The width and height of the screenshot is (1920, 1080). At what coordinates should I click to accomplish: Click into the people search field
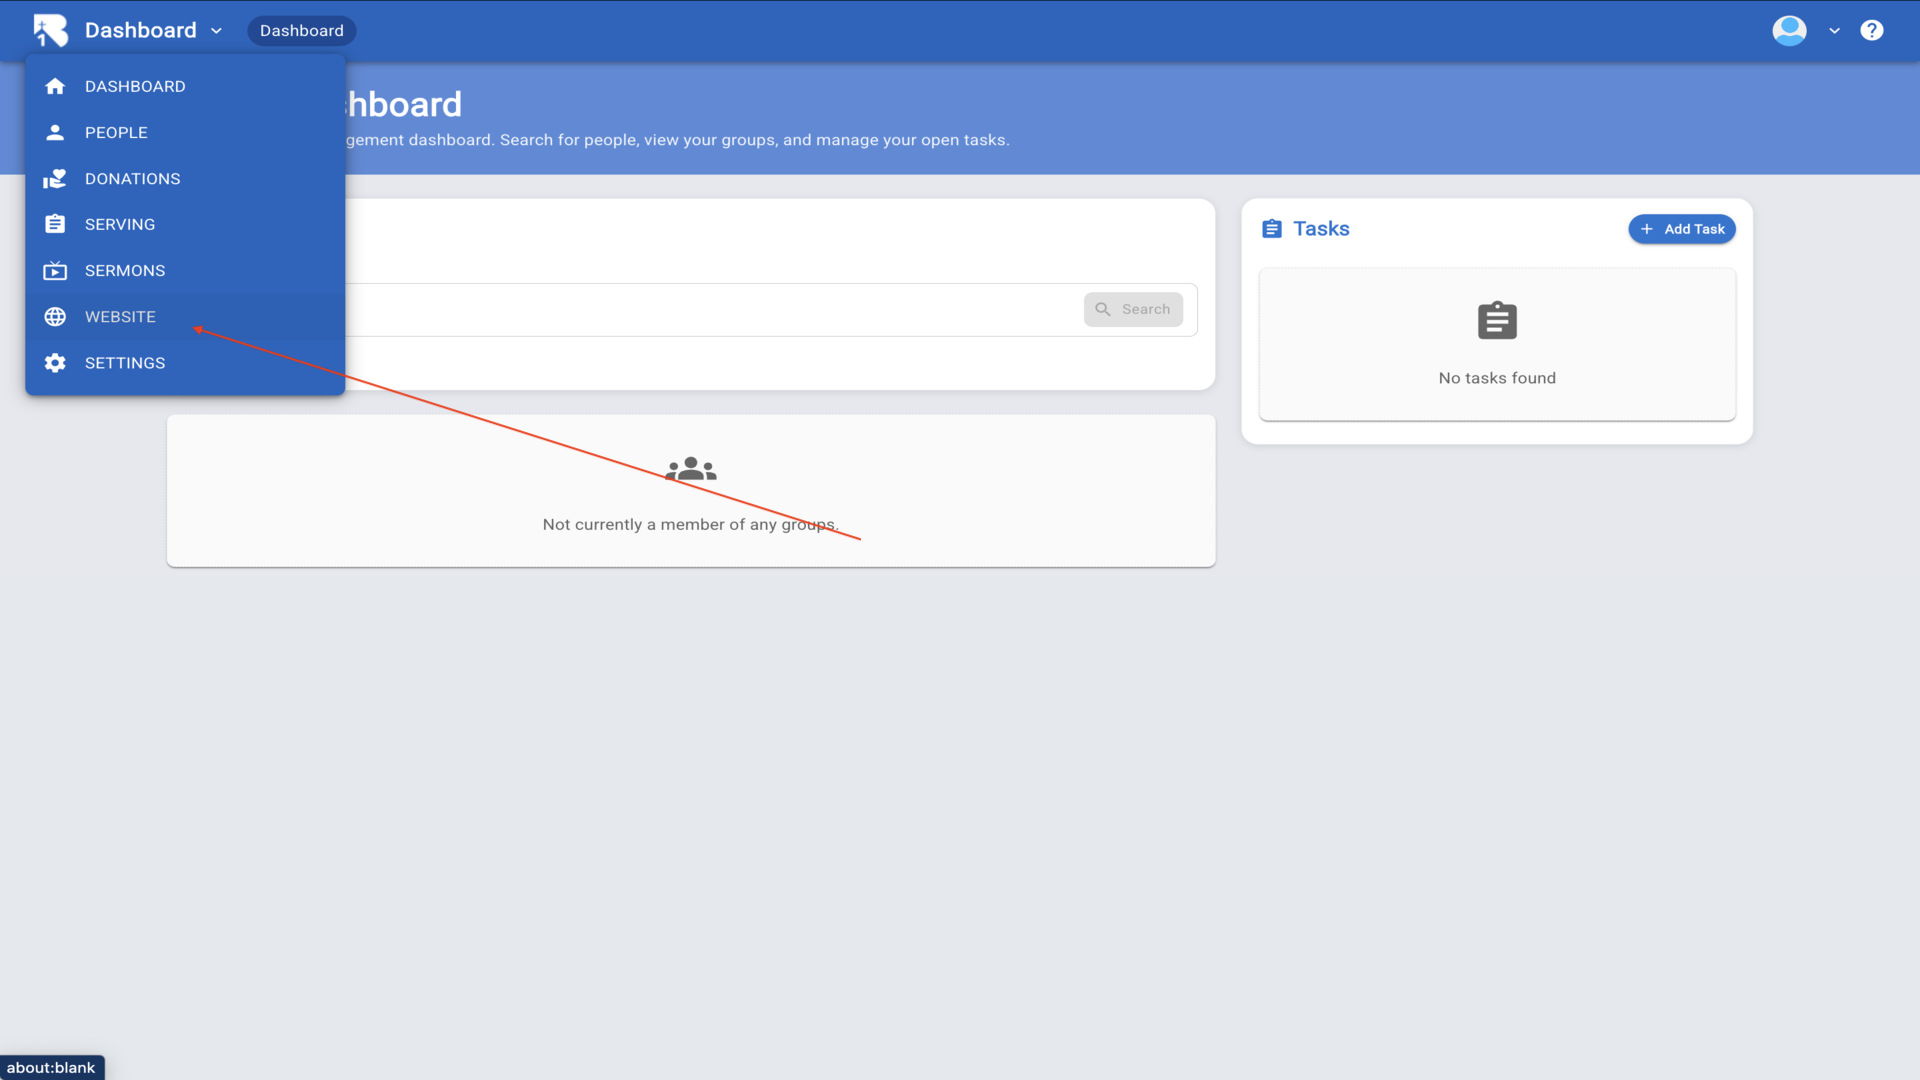(x=710, y=310)
